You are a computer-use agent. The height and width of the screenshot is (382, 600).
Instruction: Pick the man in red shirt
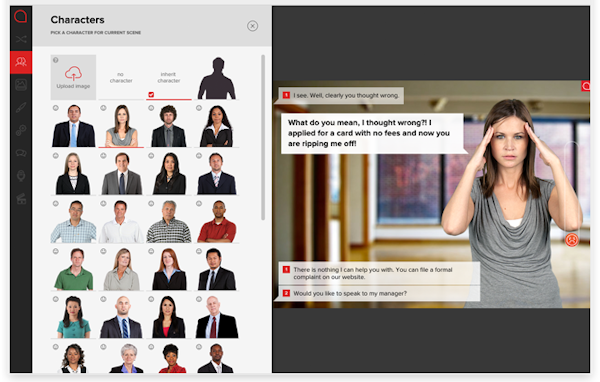tap(217, 221)
